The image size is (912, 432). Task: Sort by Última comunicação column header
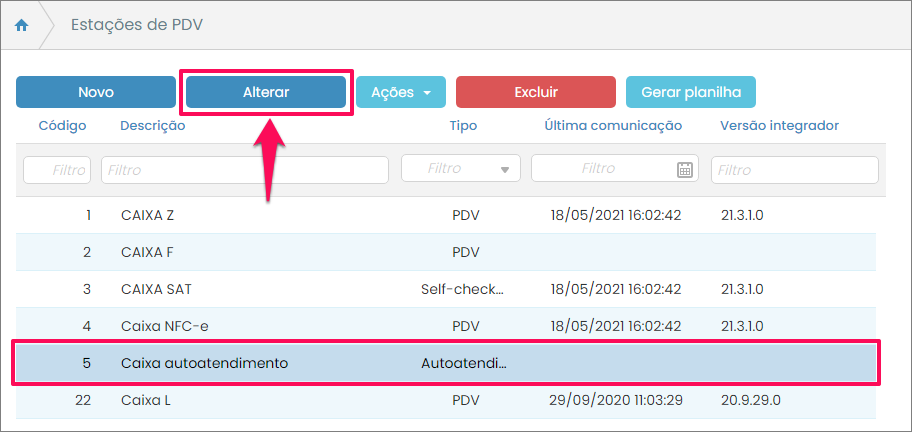click(613, 126)
